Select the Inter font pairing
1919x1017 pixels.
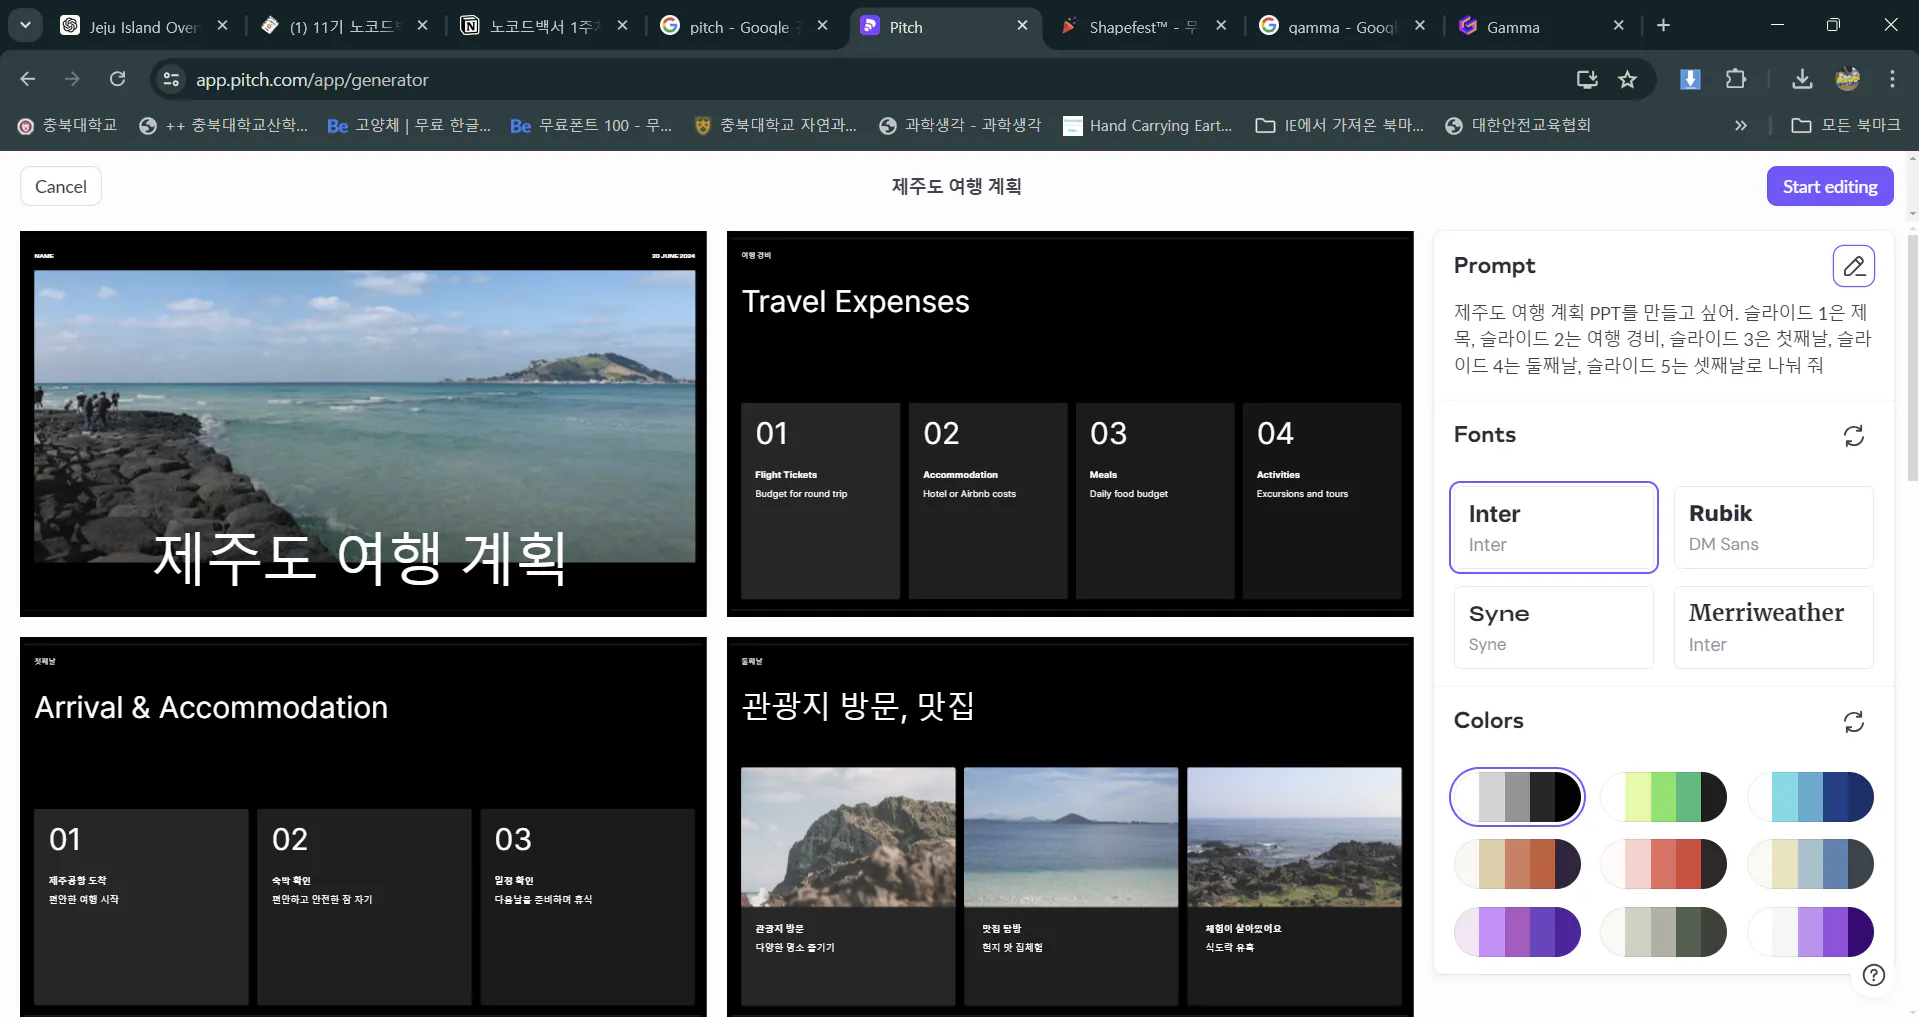coord(1553,527)
